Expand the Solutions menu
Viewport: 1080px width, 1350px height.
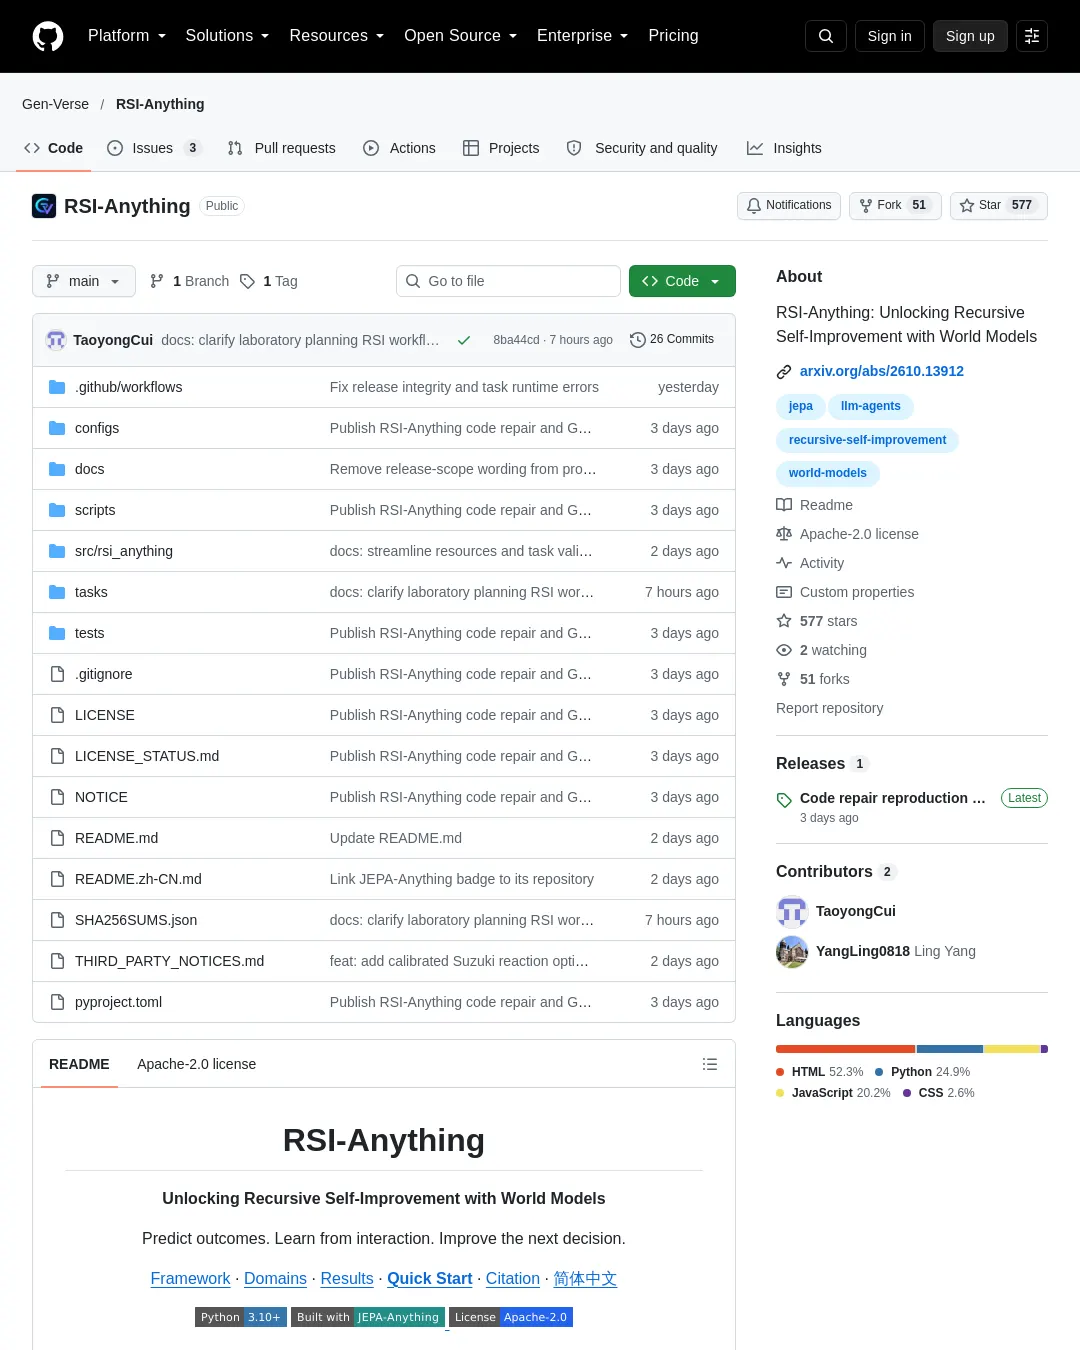227,36
